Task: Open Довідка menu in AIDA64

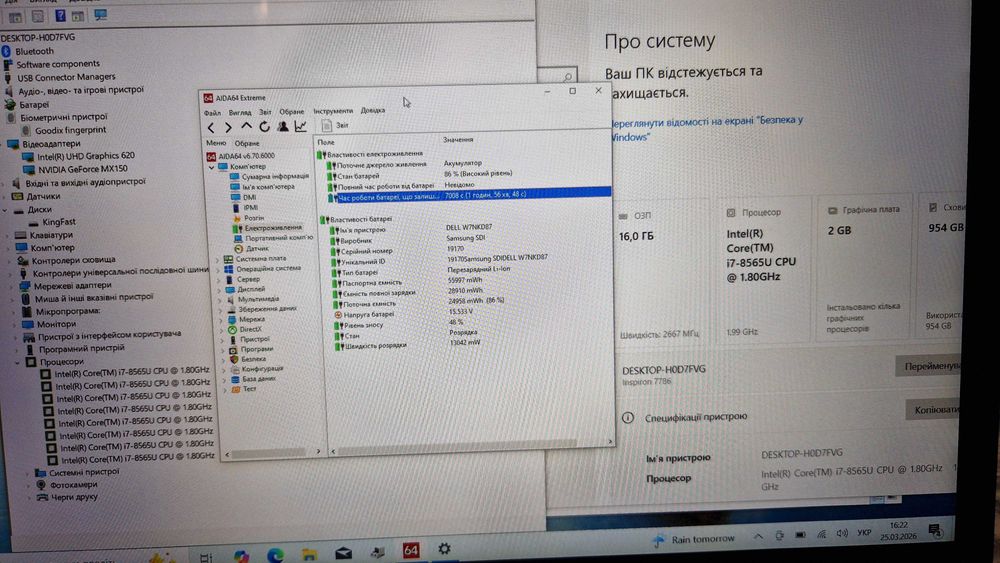Action: [x=373, y=110]
